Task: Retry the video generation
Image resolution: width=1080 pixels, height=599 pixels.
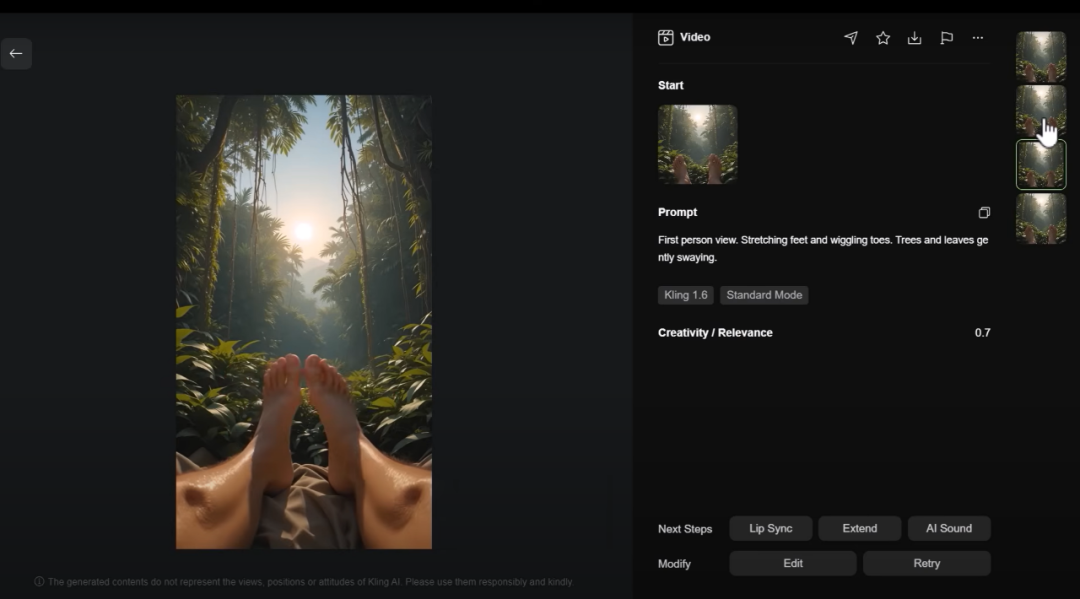Action: pyautogui.click(x=926, y=563)
